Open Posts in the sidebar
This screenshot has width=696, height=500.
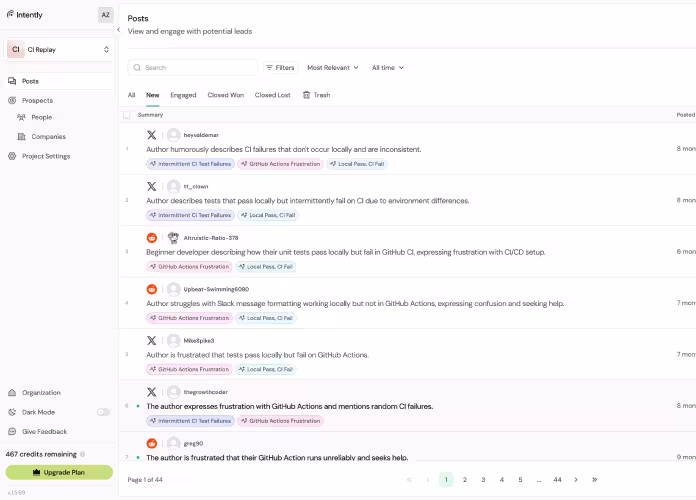[x=30, y=81]
